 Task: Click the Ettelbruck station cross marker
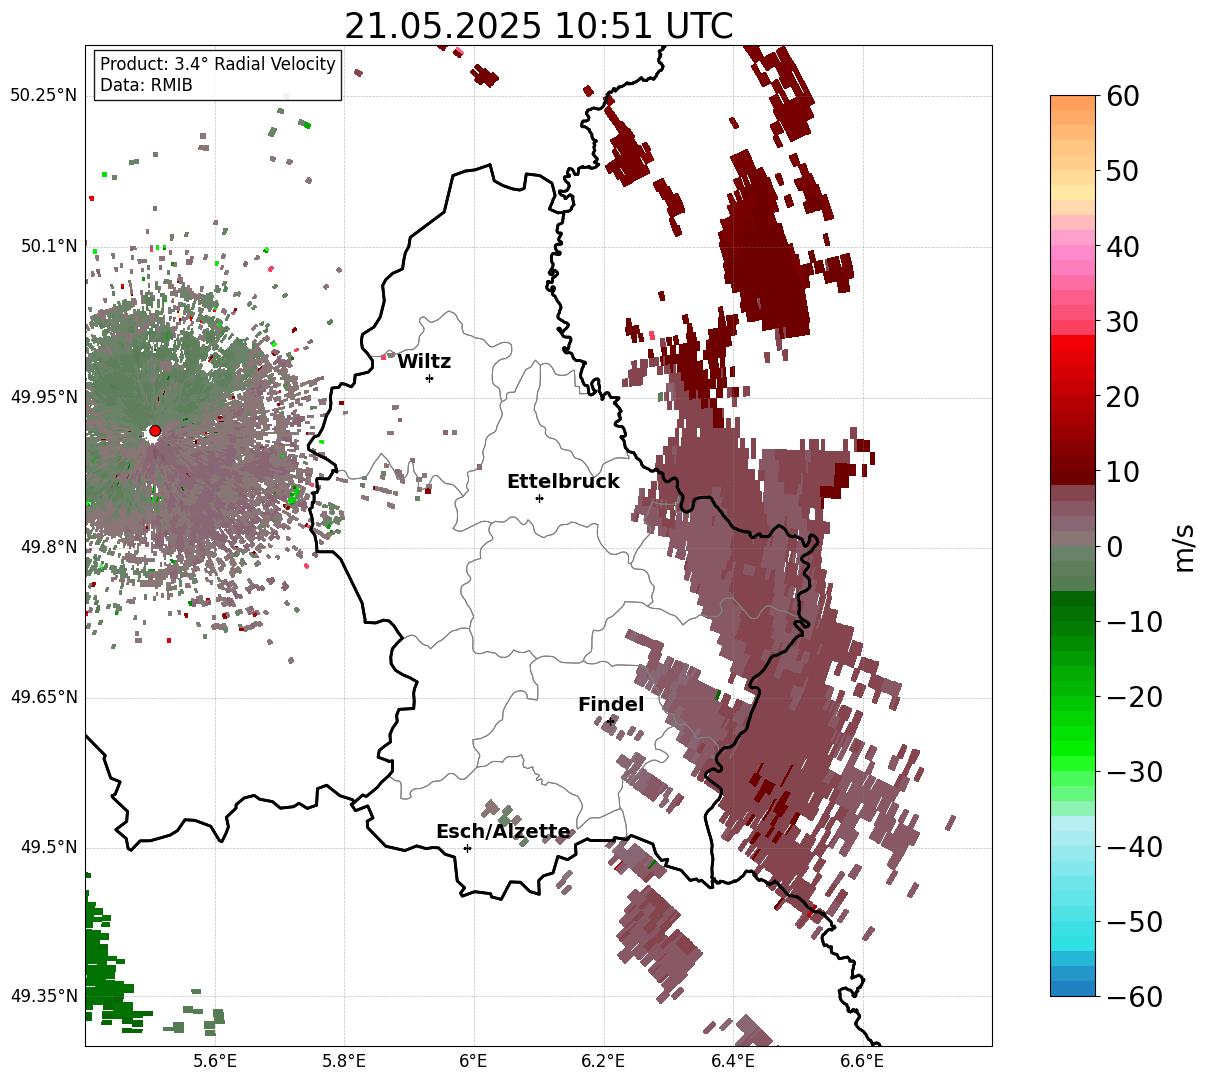539,498
